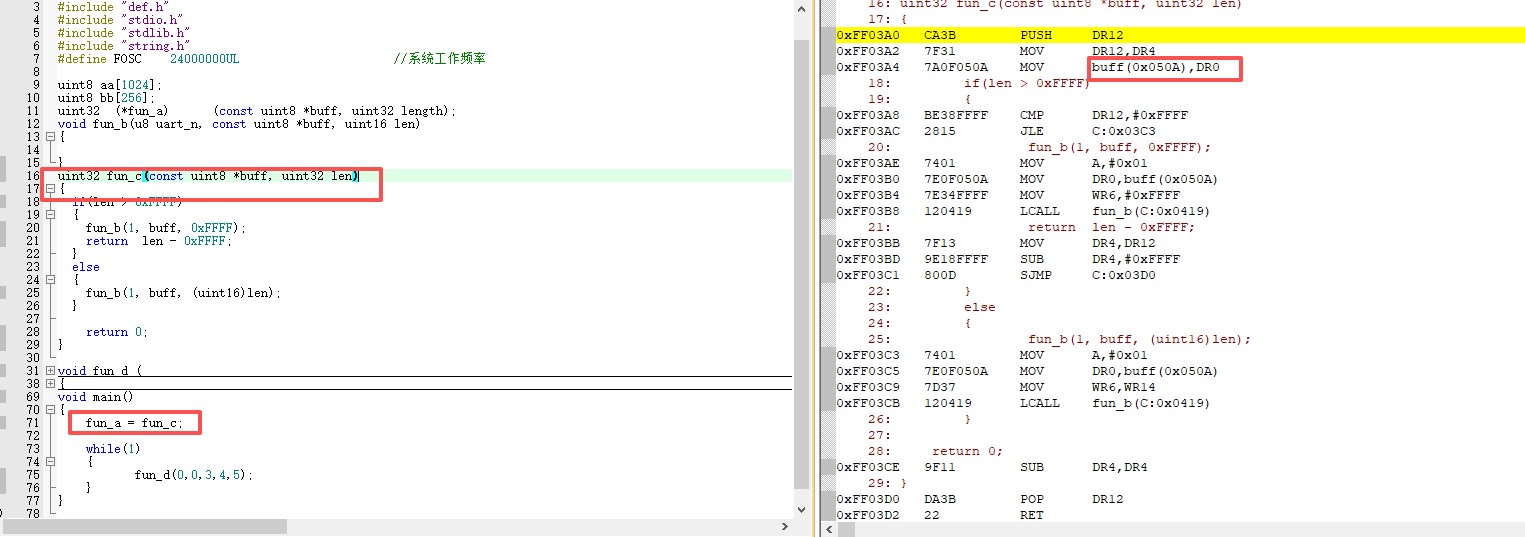Viewport: 1525px width, 537px height.
Task: Place cursor on the 'fun_a = fun_c;' line
Action: click(x=134, y=423)
